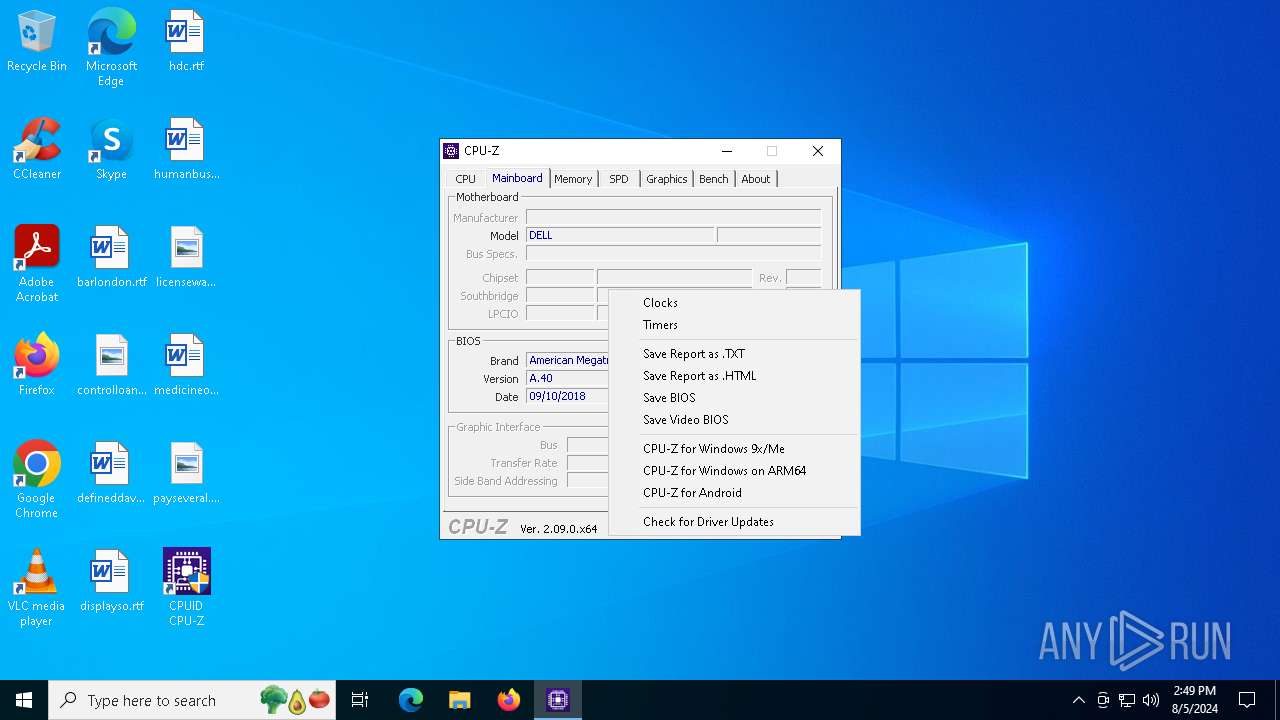Launch the Skype desktop shortcut
This screenshot has height=720, width=1280.
(x=111, y=149)
